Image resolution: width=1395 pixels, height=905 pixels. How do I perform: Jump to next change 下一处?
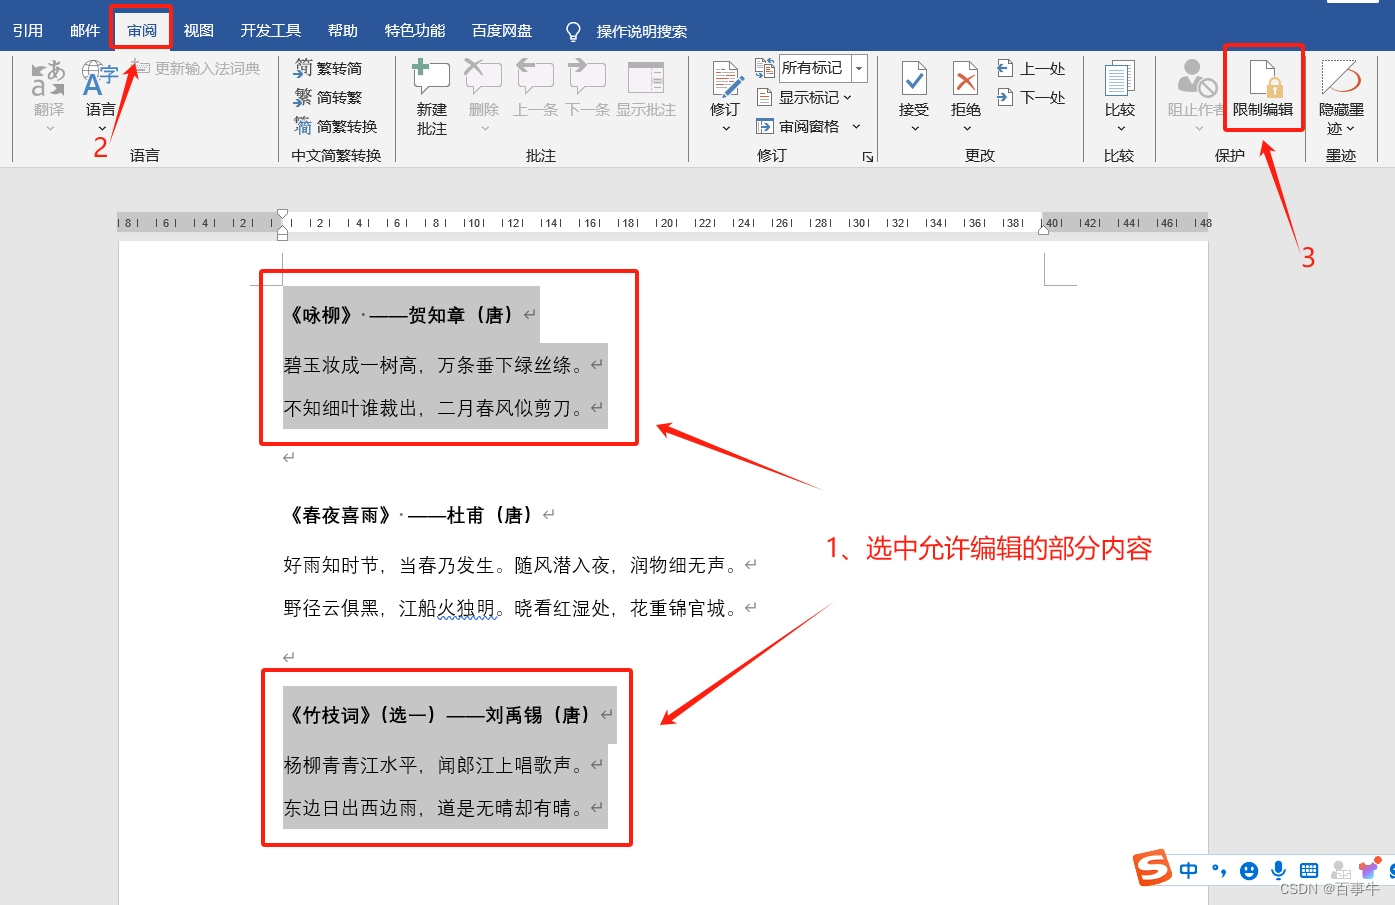point(1031,97)
